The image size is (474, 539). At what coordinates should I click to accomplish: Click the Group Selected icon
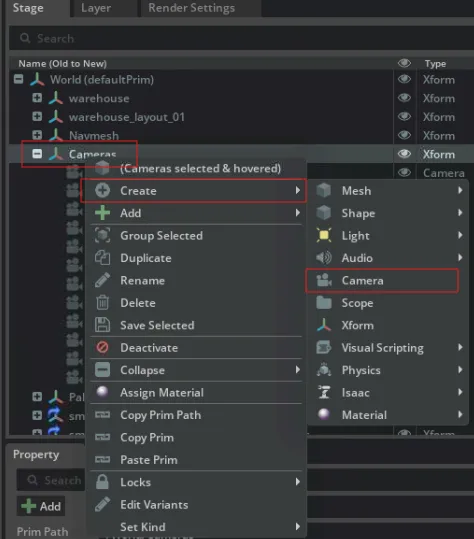102,235
